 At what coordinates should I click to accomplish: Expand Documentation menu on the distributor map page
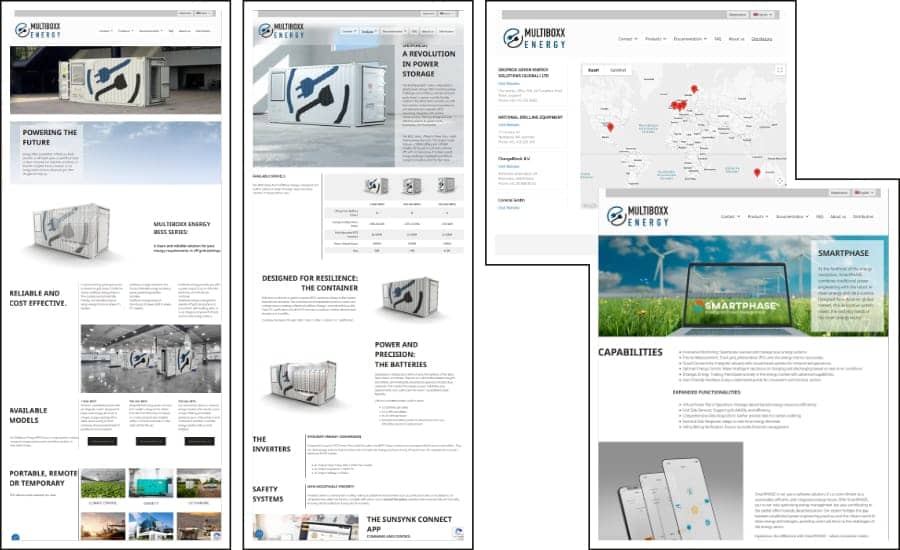(x=690, y=39)
